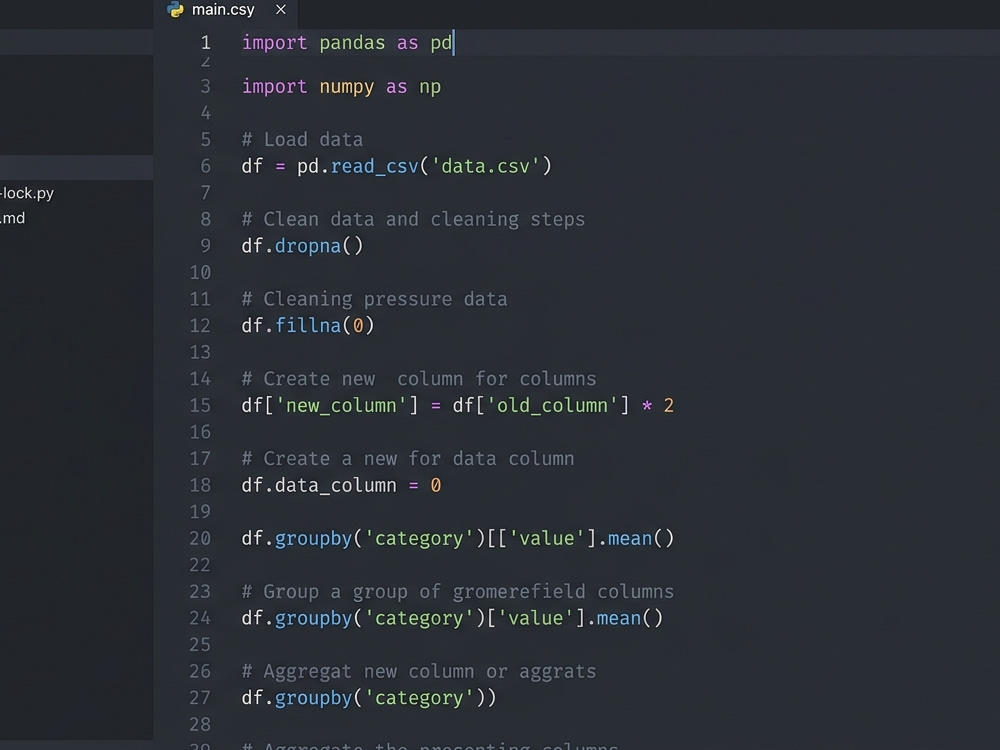
Task: Click line number 12 in gutter
Action: point(200,326)
